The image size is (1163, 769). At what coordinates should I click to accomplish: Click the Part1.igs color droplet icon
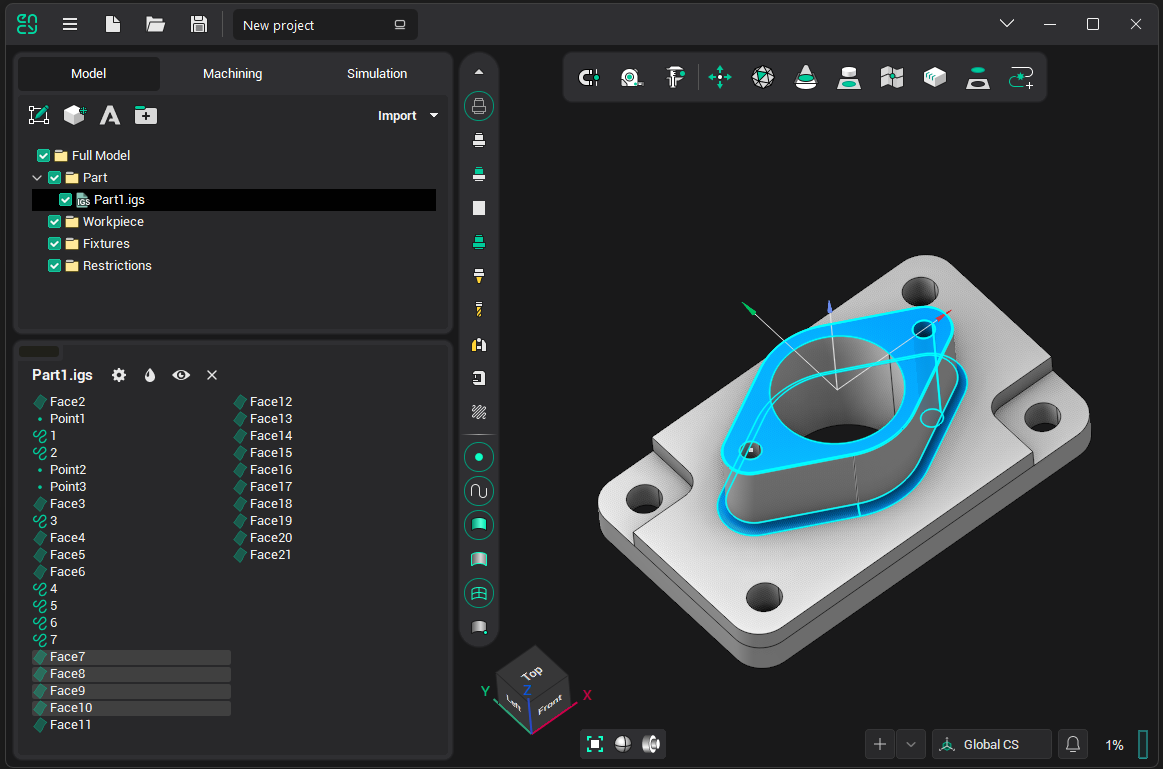(x=150, y=375)
